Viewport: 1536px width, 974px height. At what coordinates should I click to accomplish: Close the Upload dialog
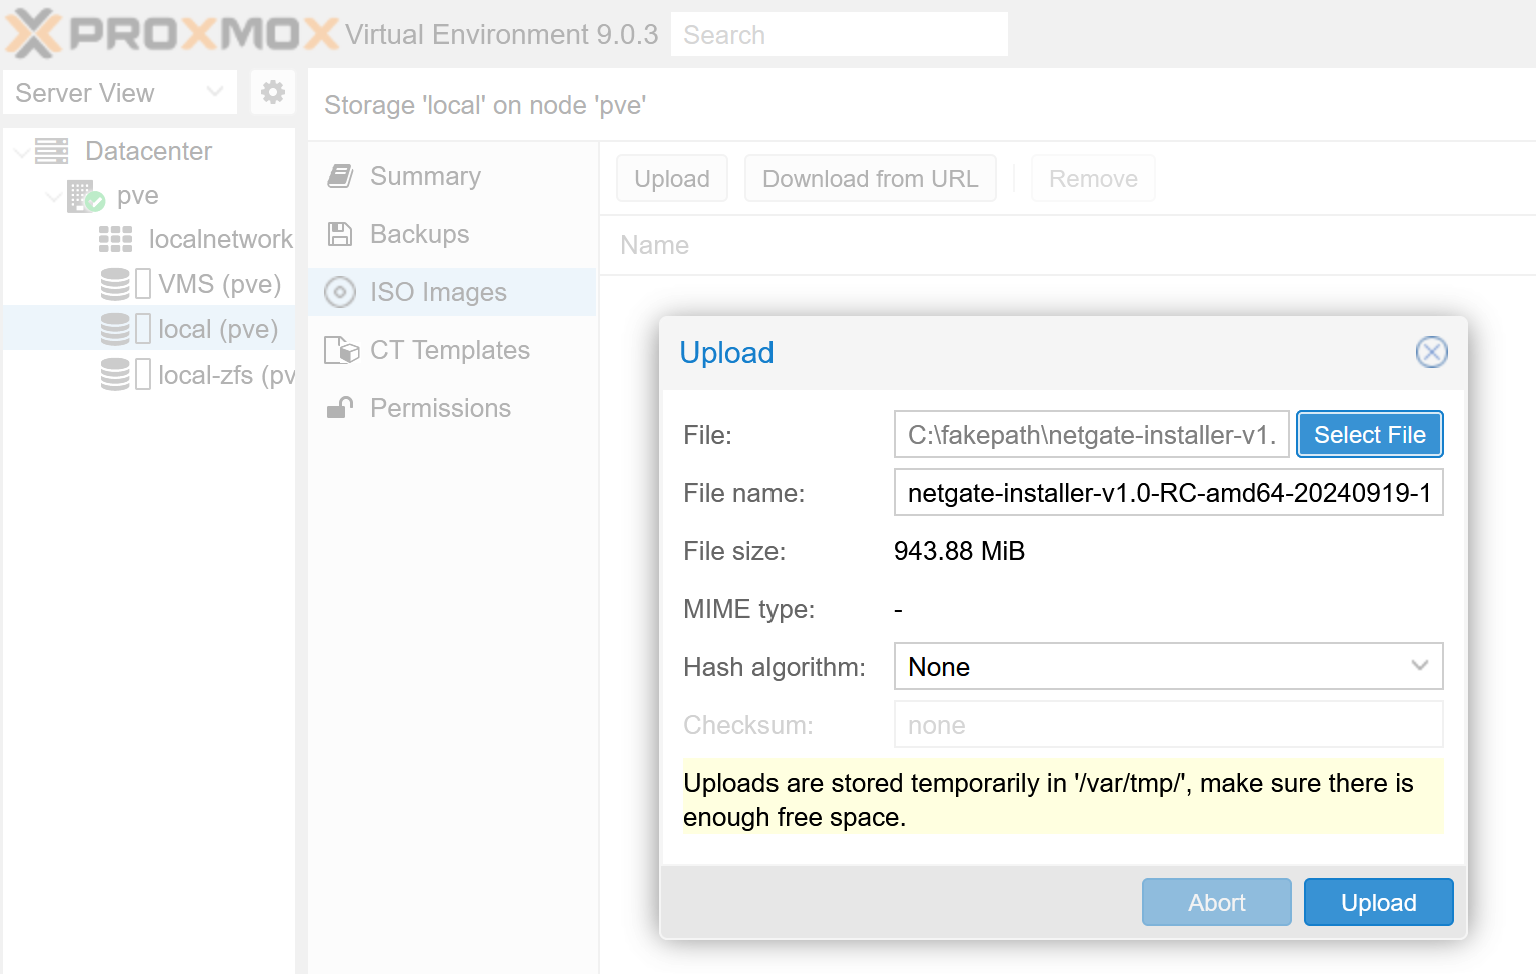[x=1431, y=352]
